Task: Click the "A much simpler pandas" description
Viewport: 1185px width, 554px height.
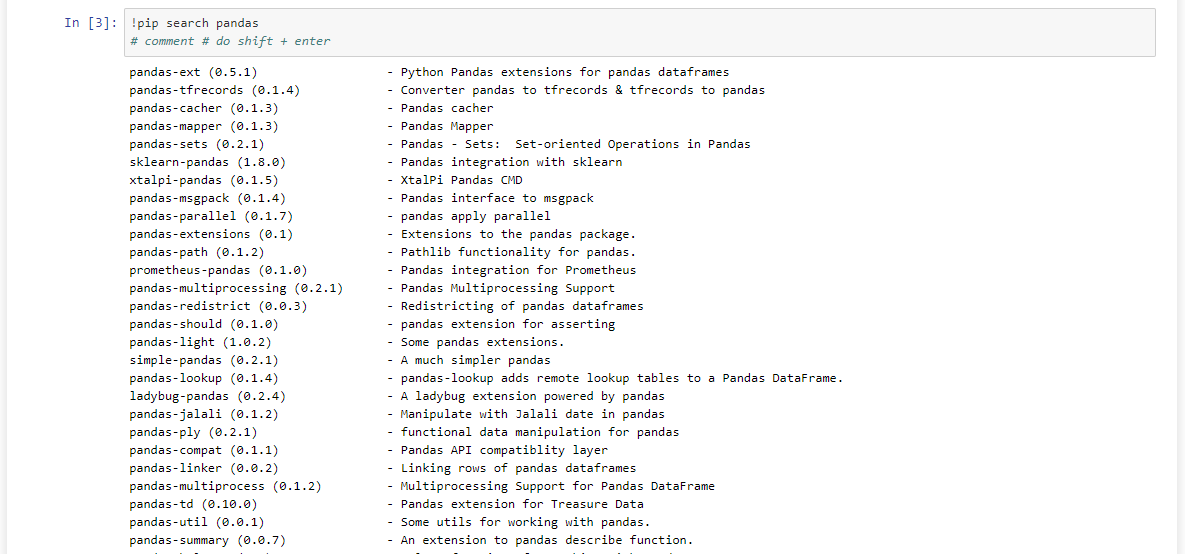Action: click(x=475, y=360)
